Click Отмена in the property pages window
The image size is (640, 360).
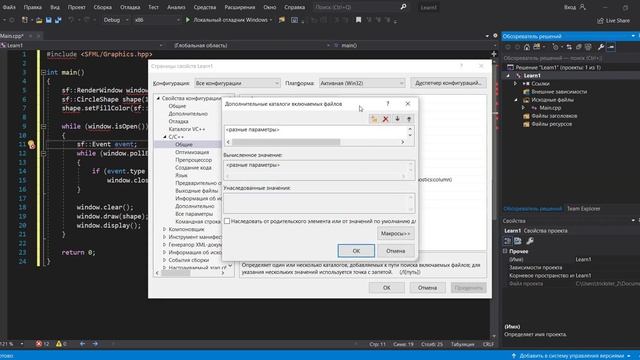coord(427,288)
